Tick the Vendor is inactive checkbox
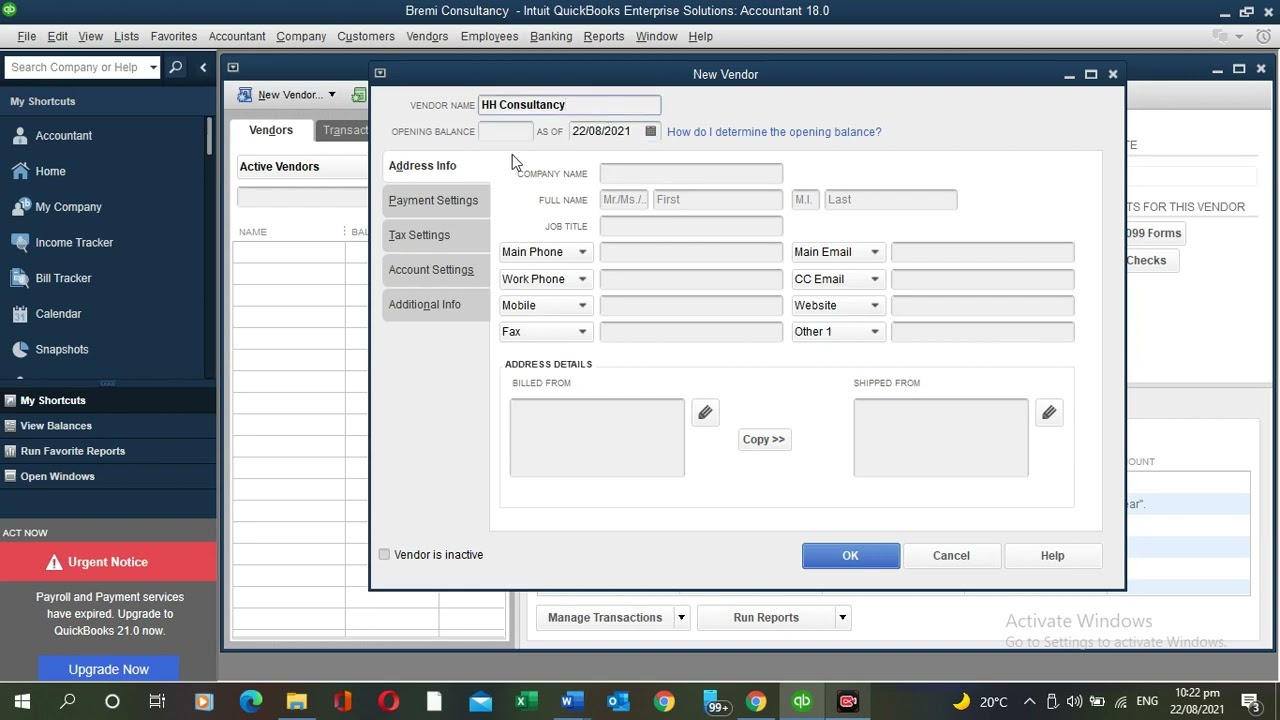The image size is (1280, 720). point(384,555)
